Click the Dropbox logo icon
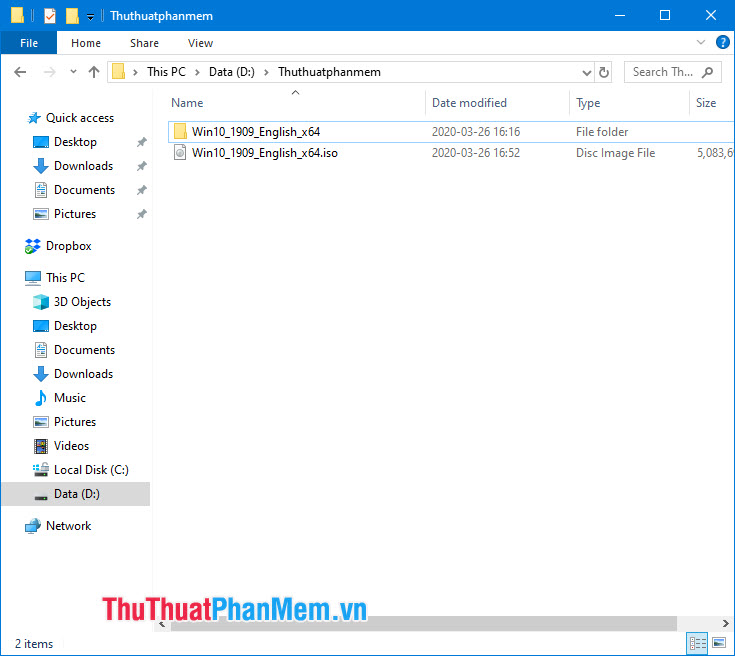The height and width of the screenshot is (656, 735). click(32, 246)
